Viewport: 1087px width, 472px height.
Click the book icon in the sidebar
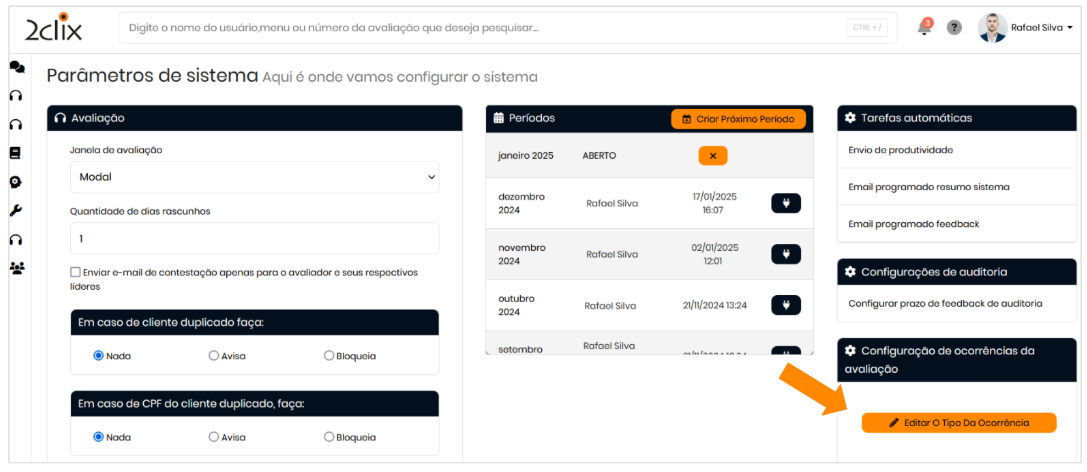15,153
